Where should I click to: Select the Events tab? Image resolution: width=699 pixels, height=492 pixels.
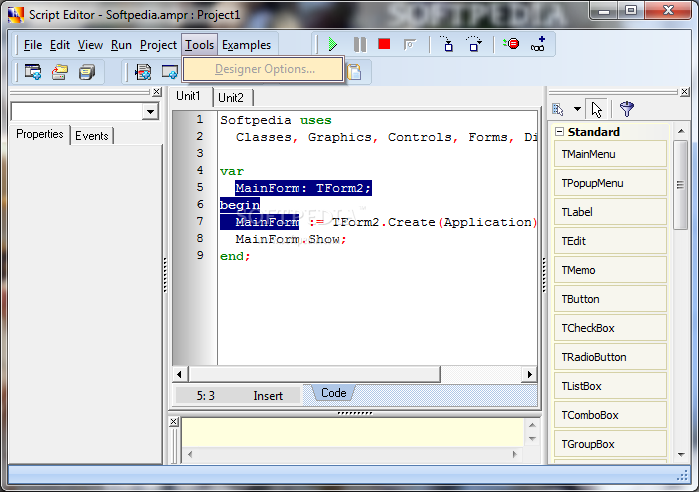pos(91,135)
